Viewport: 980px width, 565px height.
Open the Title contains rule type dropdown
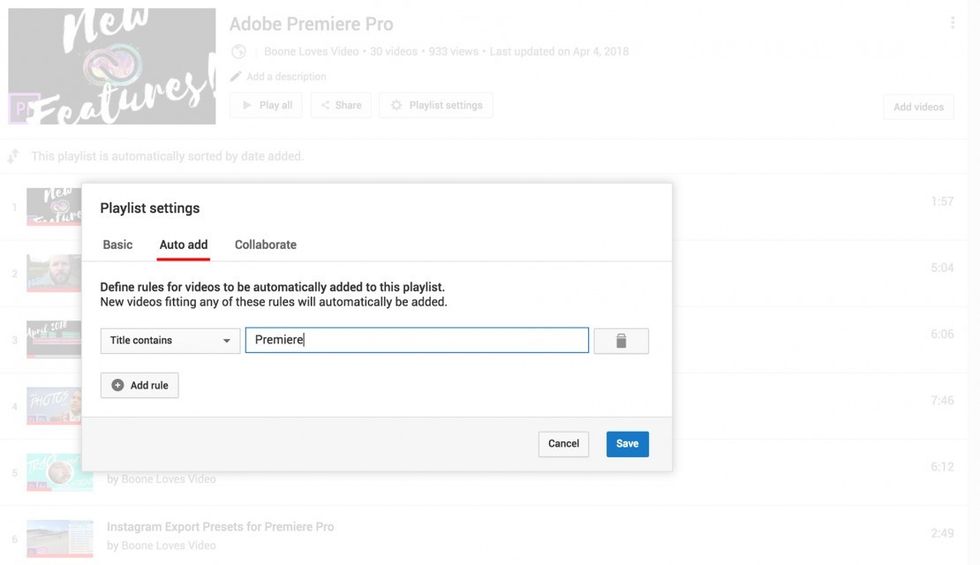(170, 341)
